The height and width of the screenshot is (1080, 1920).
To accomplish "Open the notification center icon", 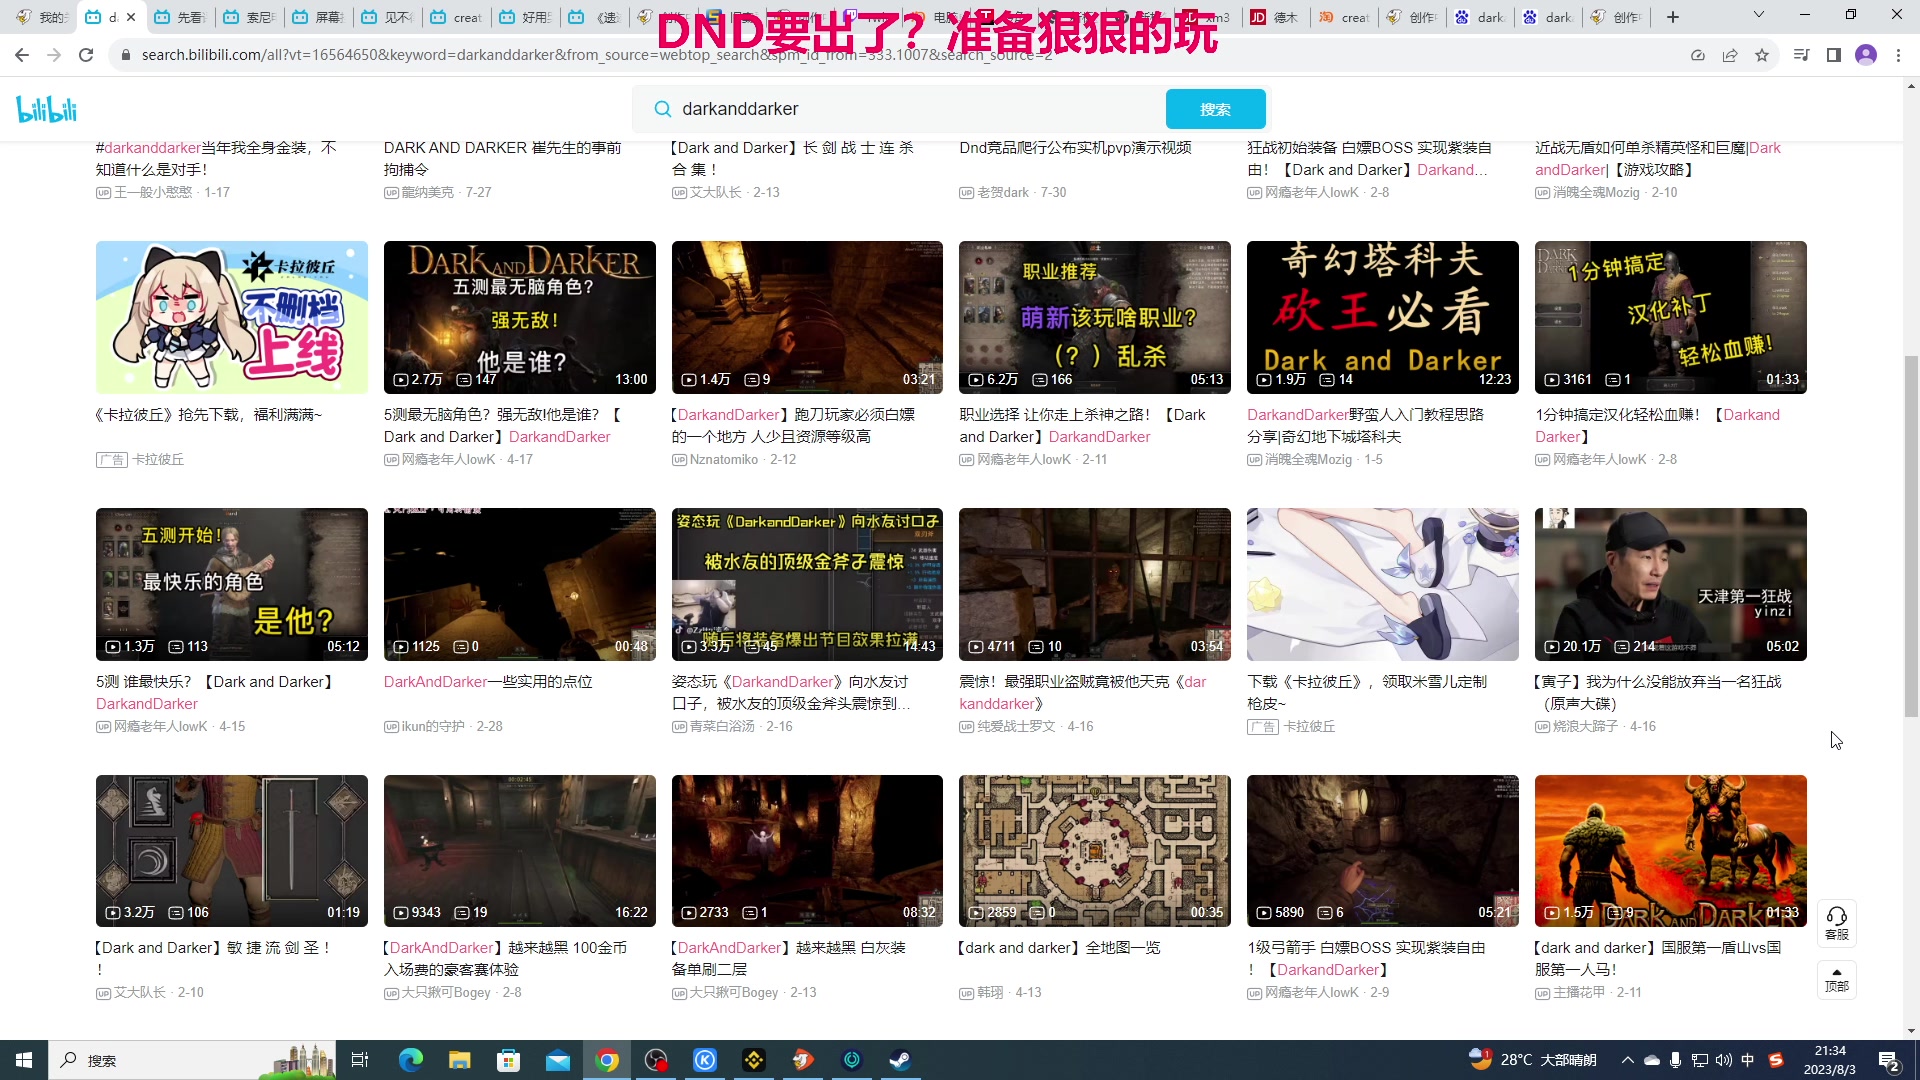I will coord(1889,1060).
